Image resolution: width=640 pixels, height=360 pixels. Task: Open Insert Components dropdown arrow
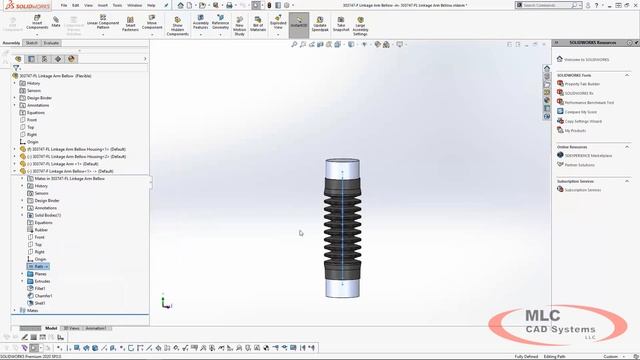point(37,35)
